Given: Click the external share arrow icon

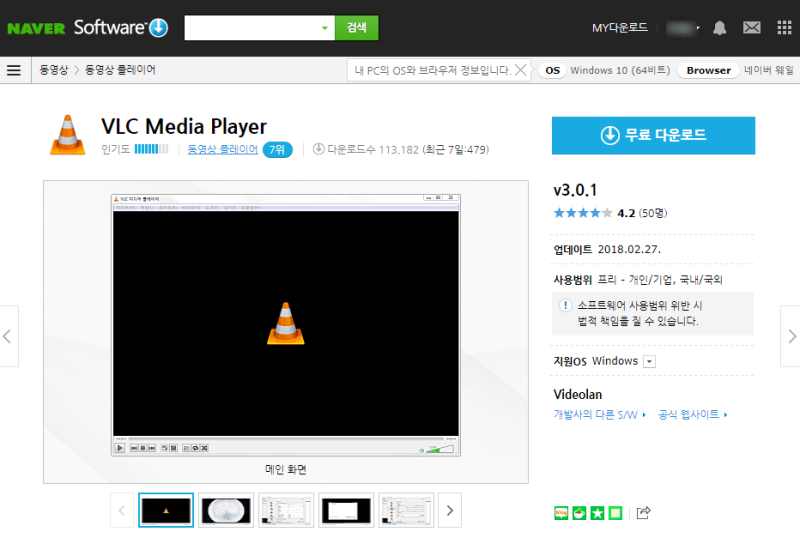Looking at the screenshot, I should [644, 512].
